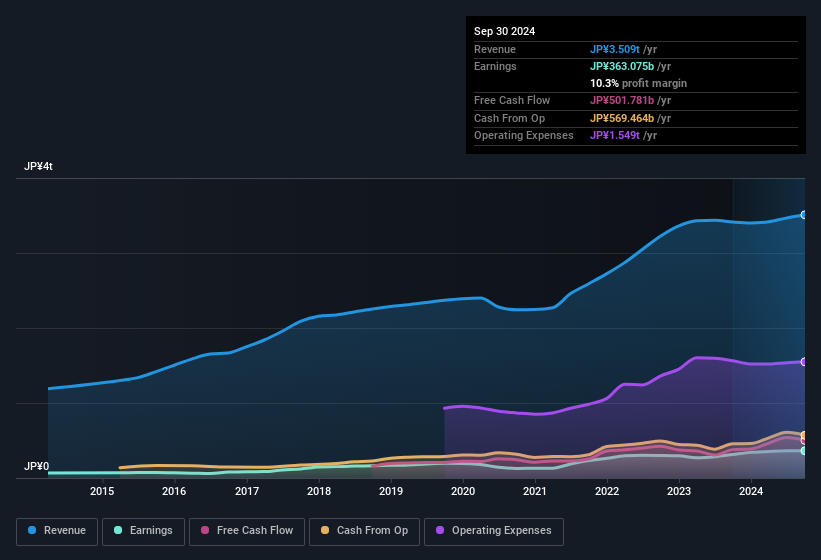Click the JP¥501.781b free cash flow value
This screenshot has height=560, width=821.
[622, 100]
